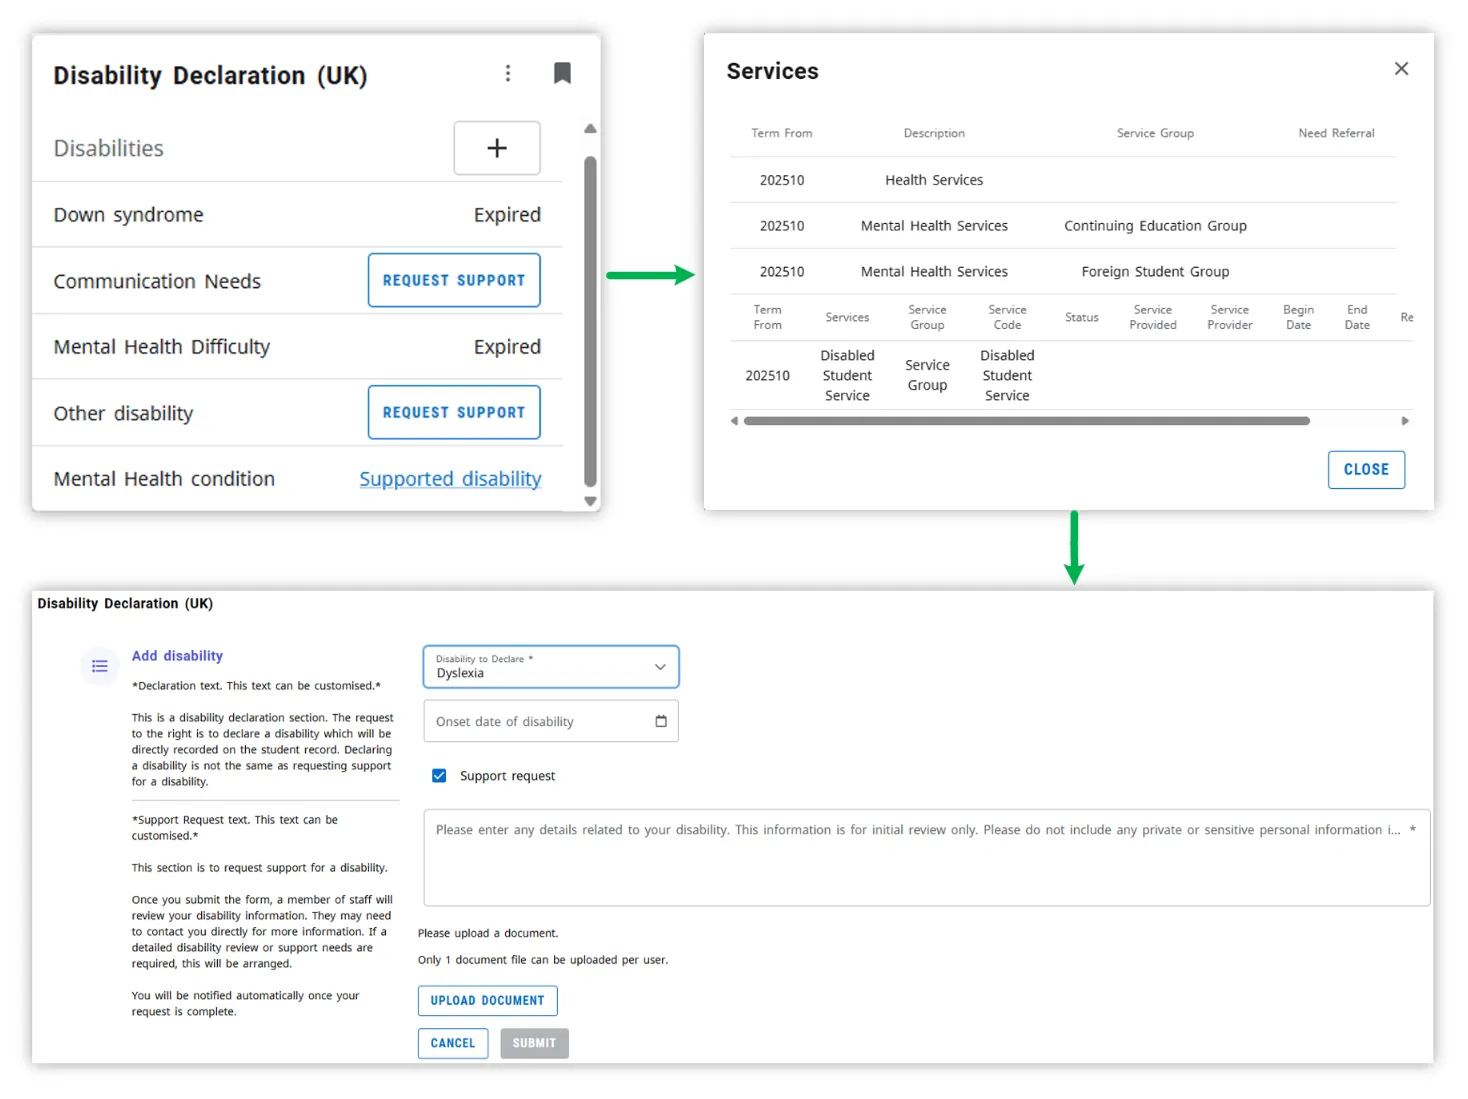Click the bookmark icon on Disability Declaration card
Screen dimensions: 1468x1099
[x=562, y=73]
